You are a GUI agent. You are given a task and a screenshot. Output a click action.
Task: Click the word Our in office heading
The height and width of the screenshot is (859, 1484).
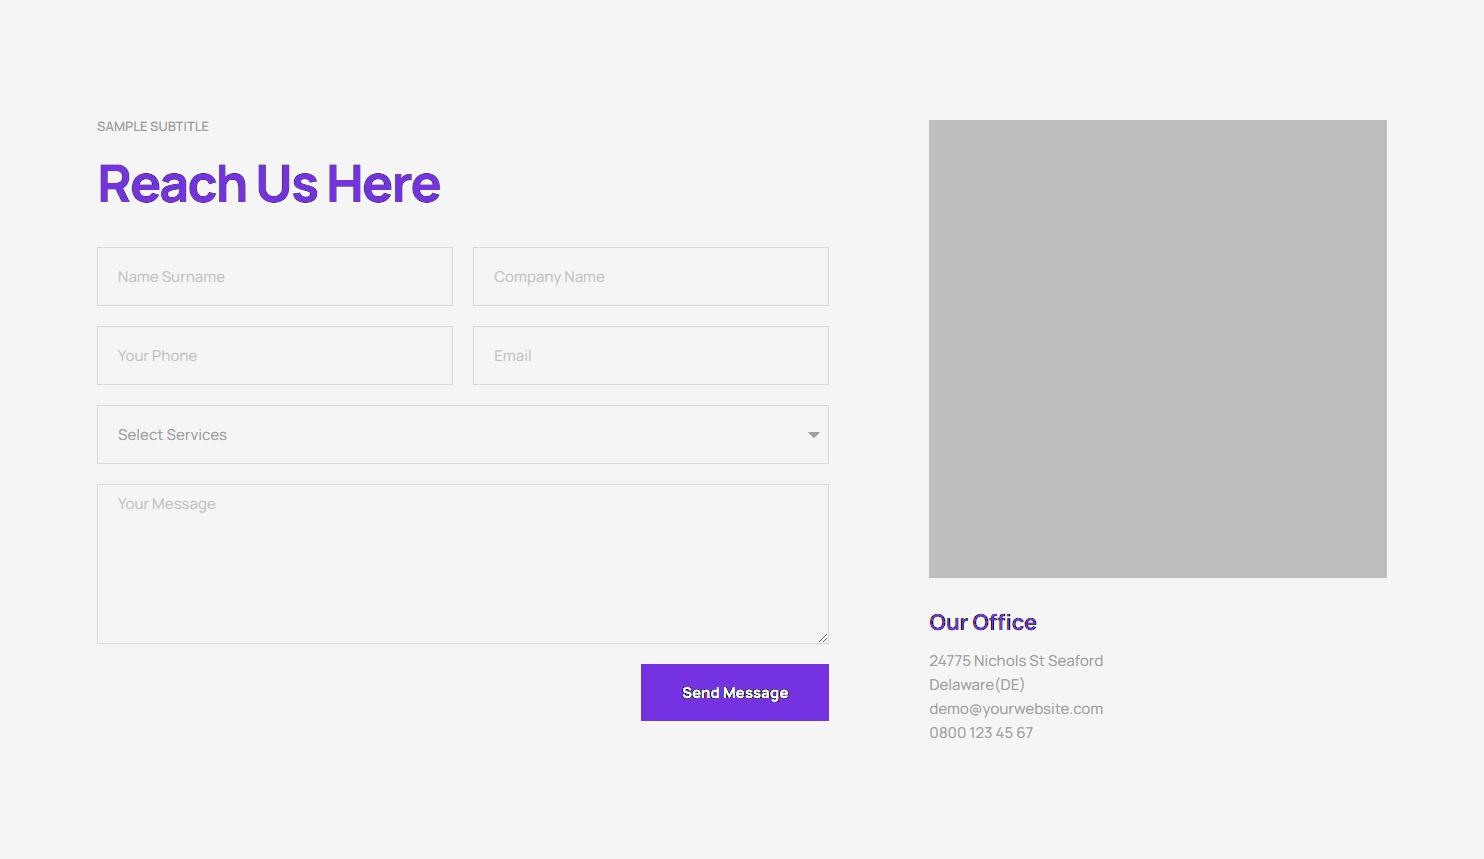[948, 623]
